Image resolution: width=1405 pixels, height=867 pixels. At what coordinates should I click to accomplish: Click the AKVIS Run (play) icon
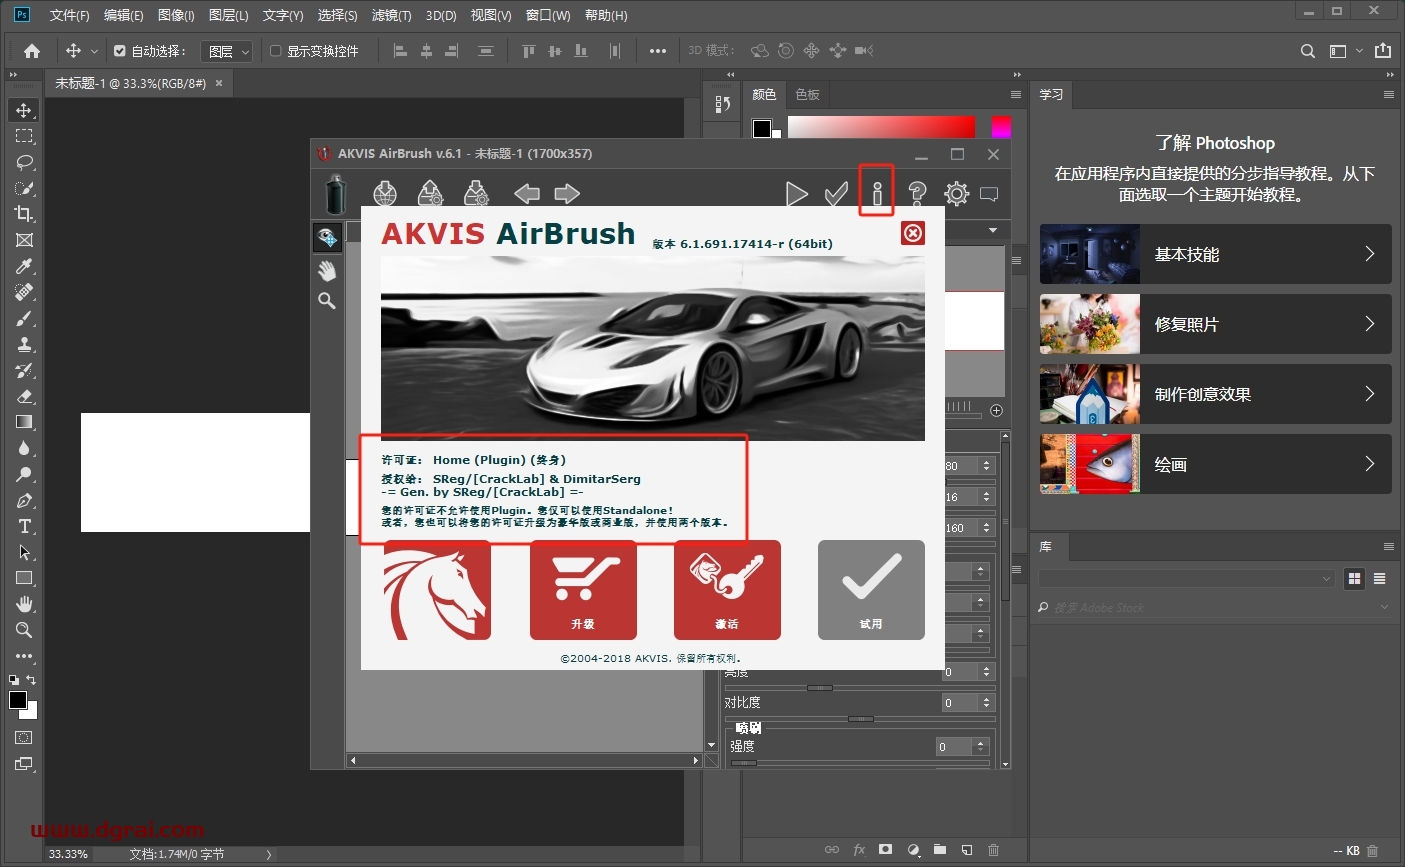point(796,194)
